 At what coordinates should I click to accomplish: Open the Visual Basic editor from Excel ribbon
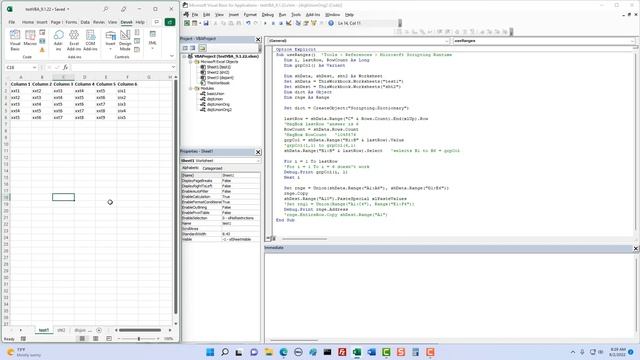point(15,40)
